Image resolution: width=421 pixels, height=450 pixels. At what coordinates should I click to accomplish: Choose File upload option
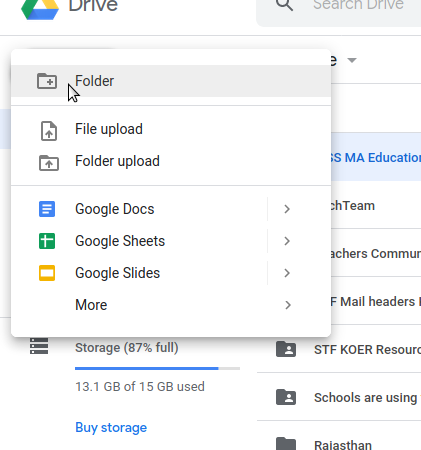pyautogui.click(x=171, y=129)
